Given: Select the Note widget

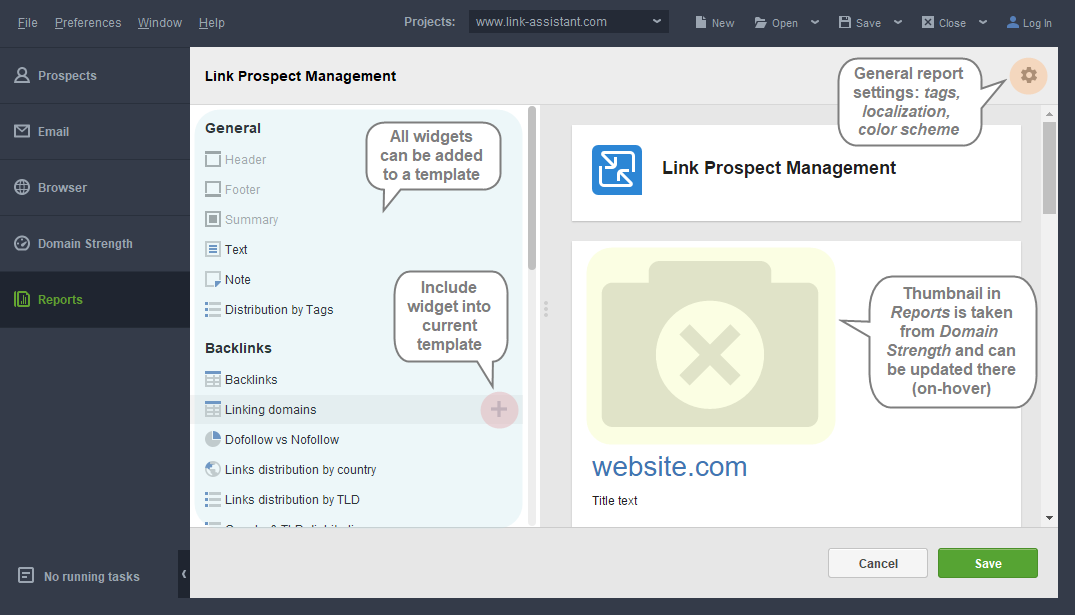Looking at the screenshot, I should [x=228, y=280].
